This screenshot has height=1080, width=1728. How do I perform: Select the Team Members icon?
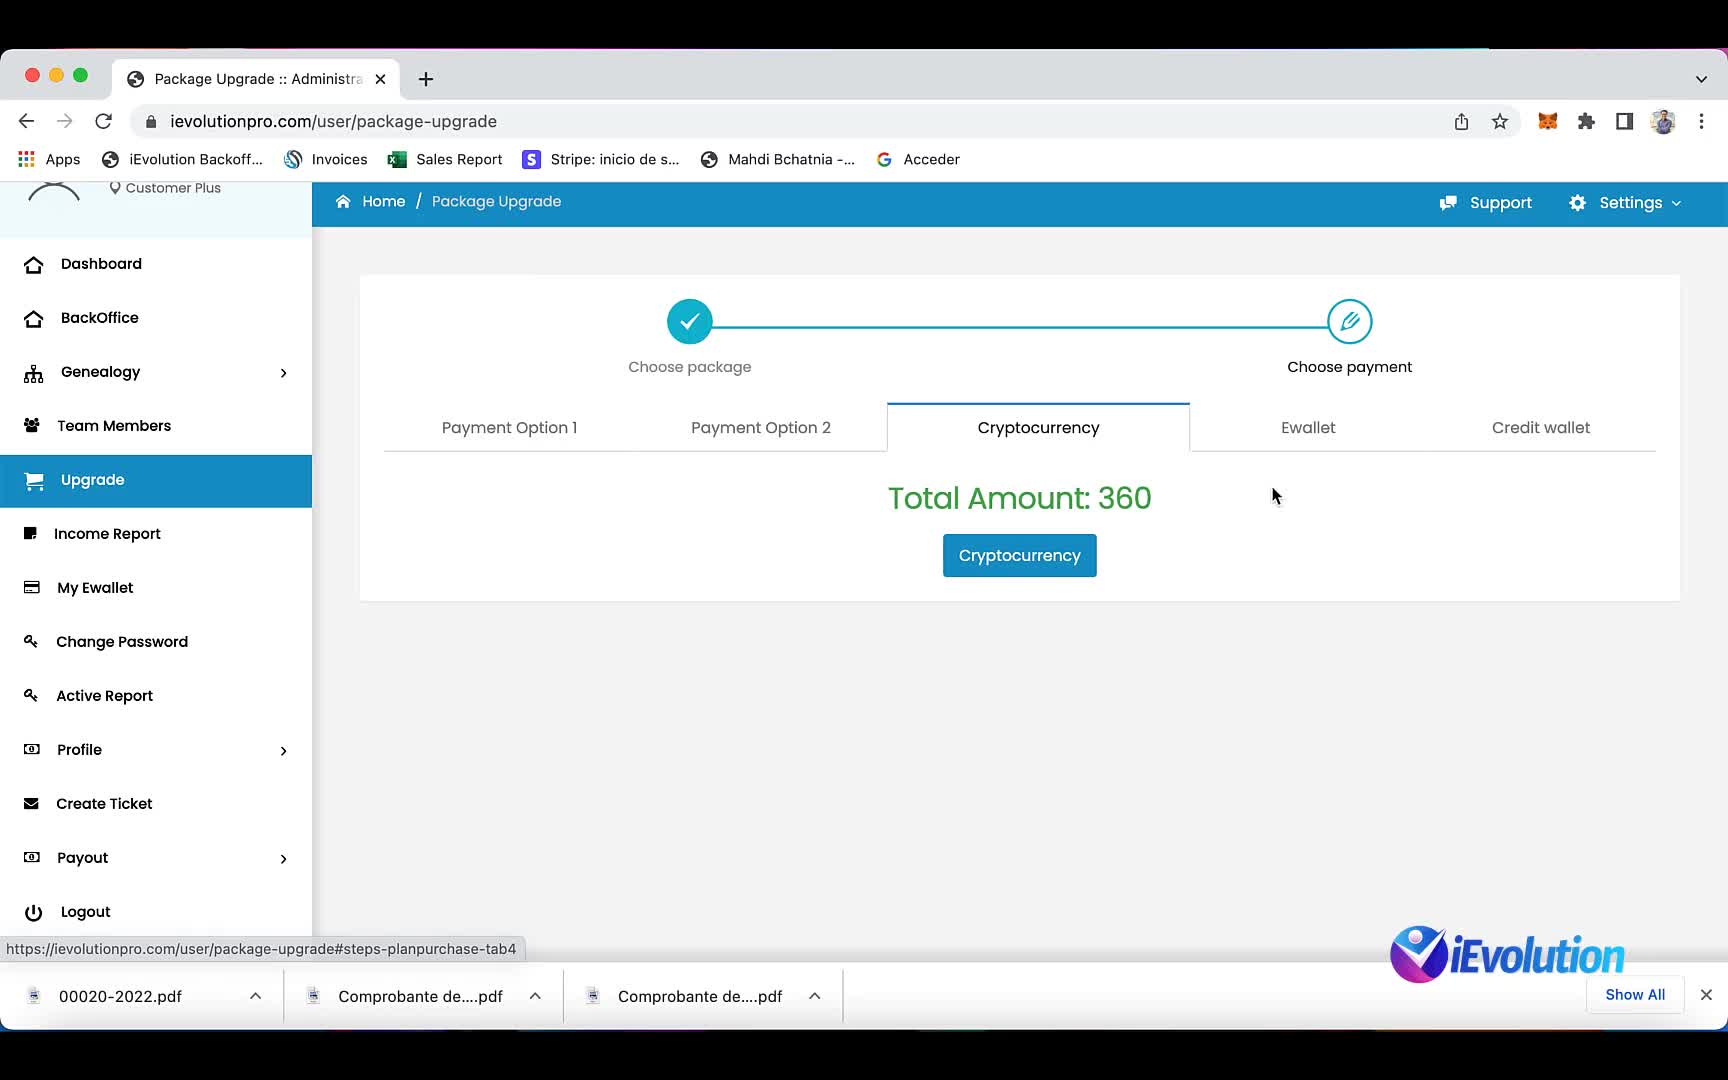(x=33, y=425)
